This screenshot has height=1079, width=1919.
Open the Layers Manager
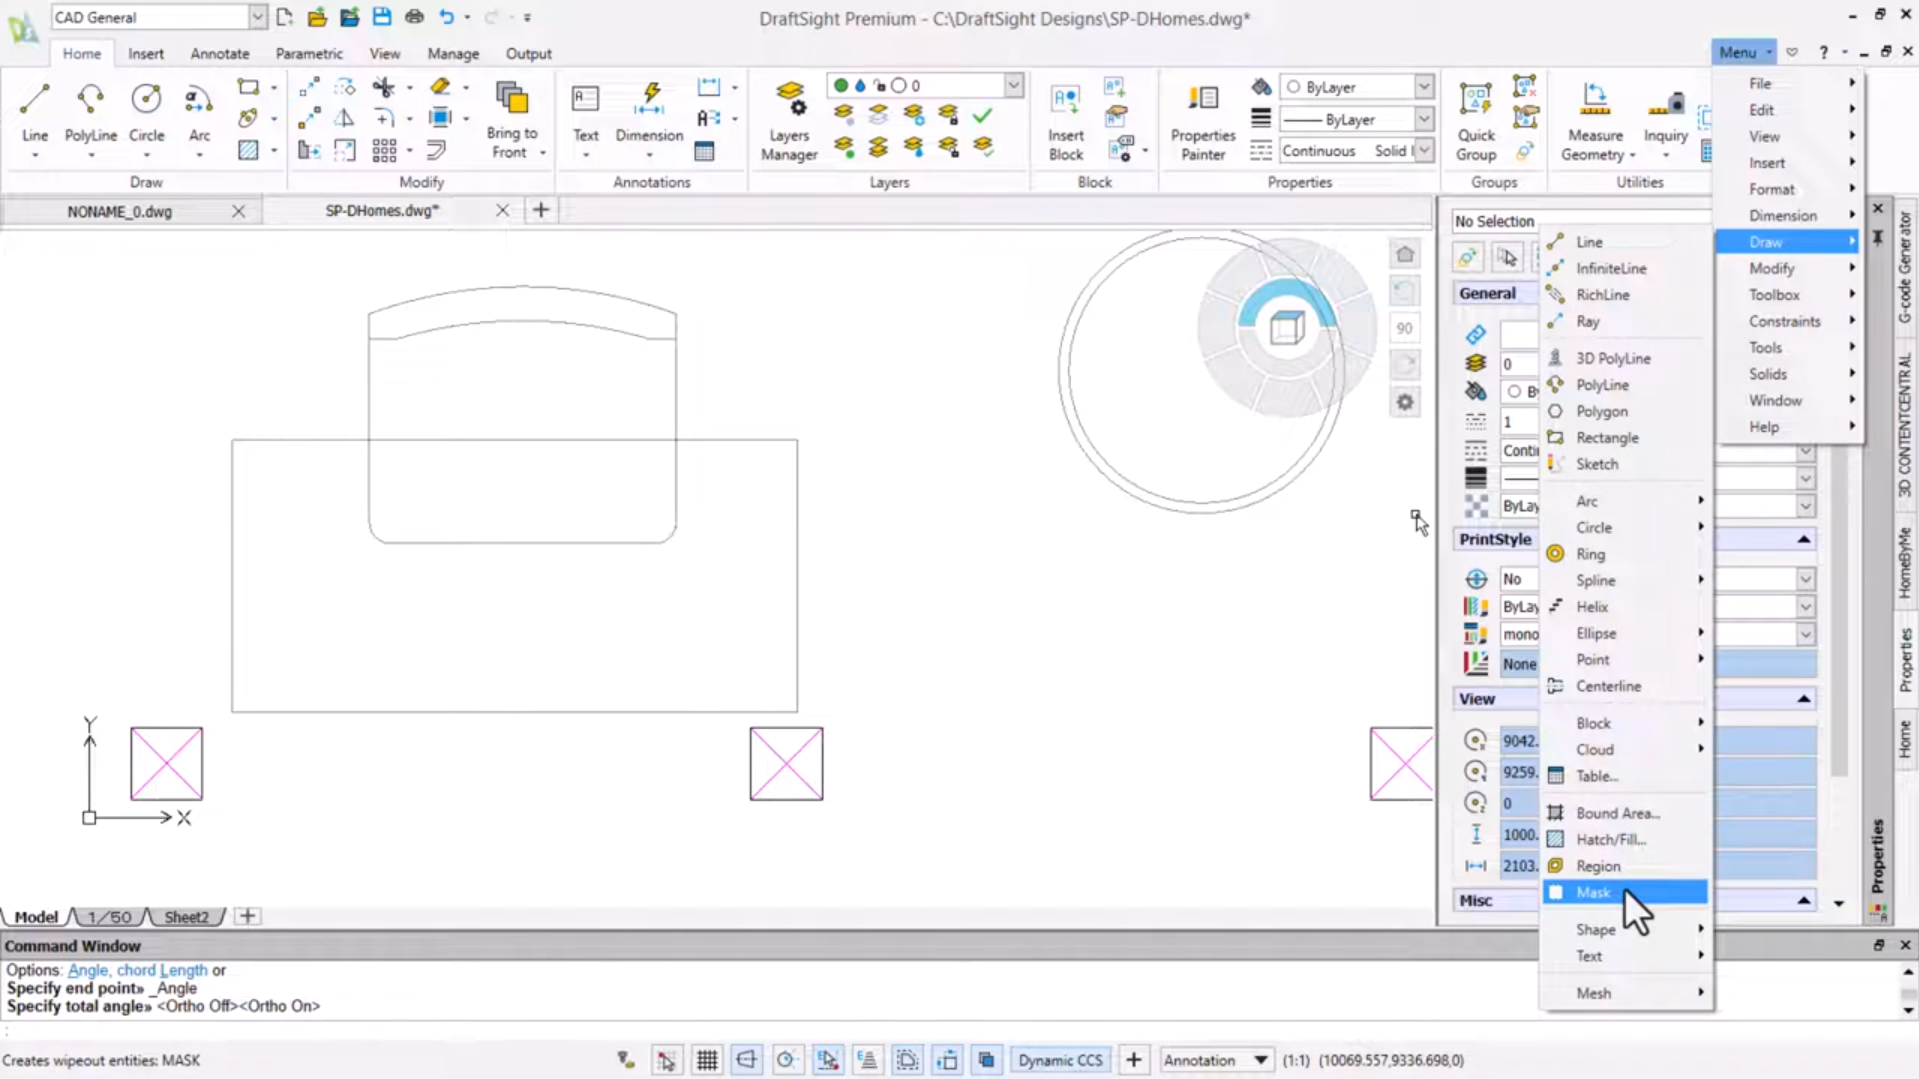789,120
